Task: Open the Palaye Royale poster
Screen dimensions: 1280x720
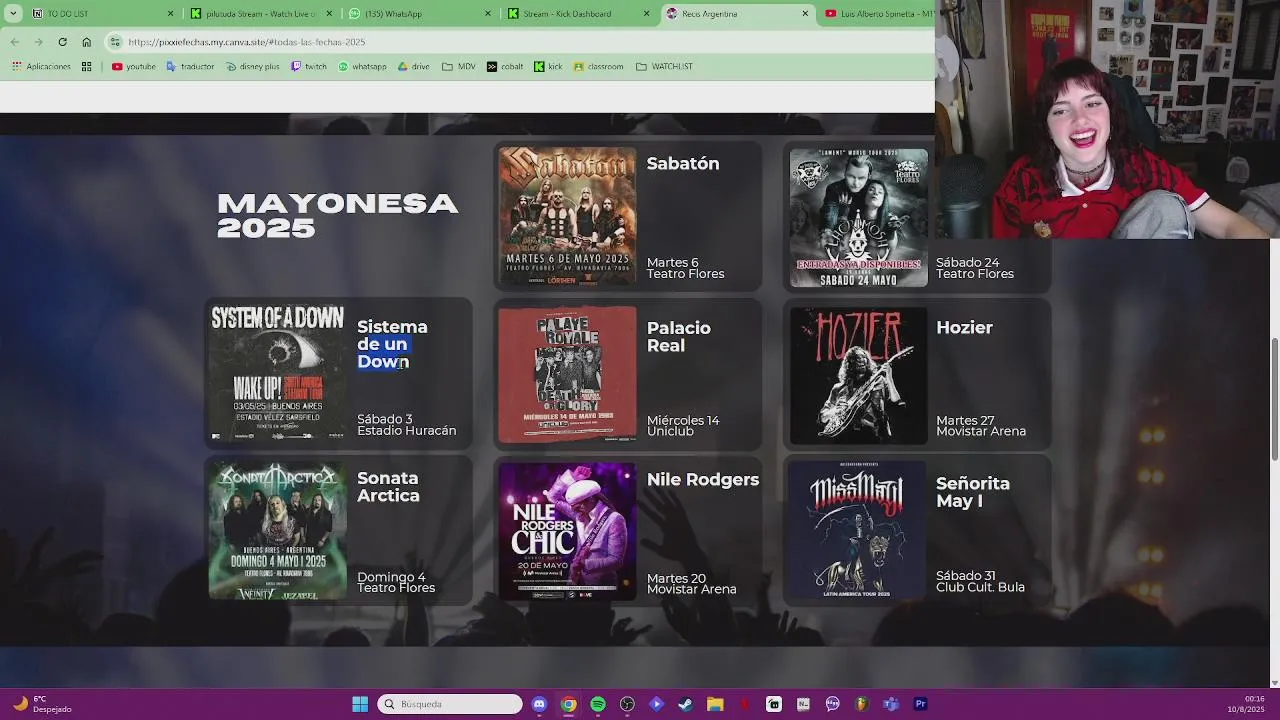Action: [x=567, y=374]
